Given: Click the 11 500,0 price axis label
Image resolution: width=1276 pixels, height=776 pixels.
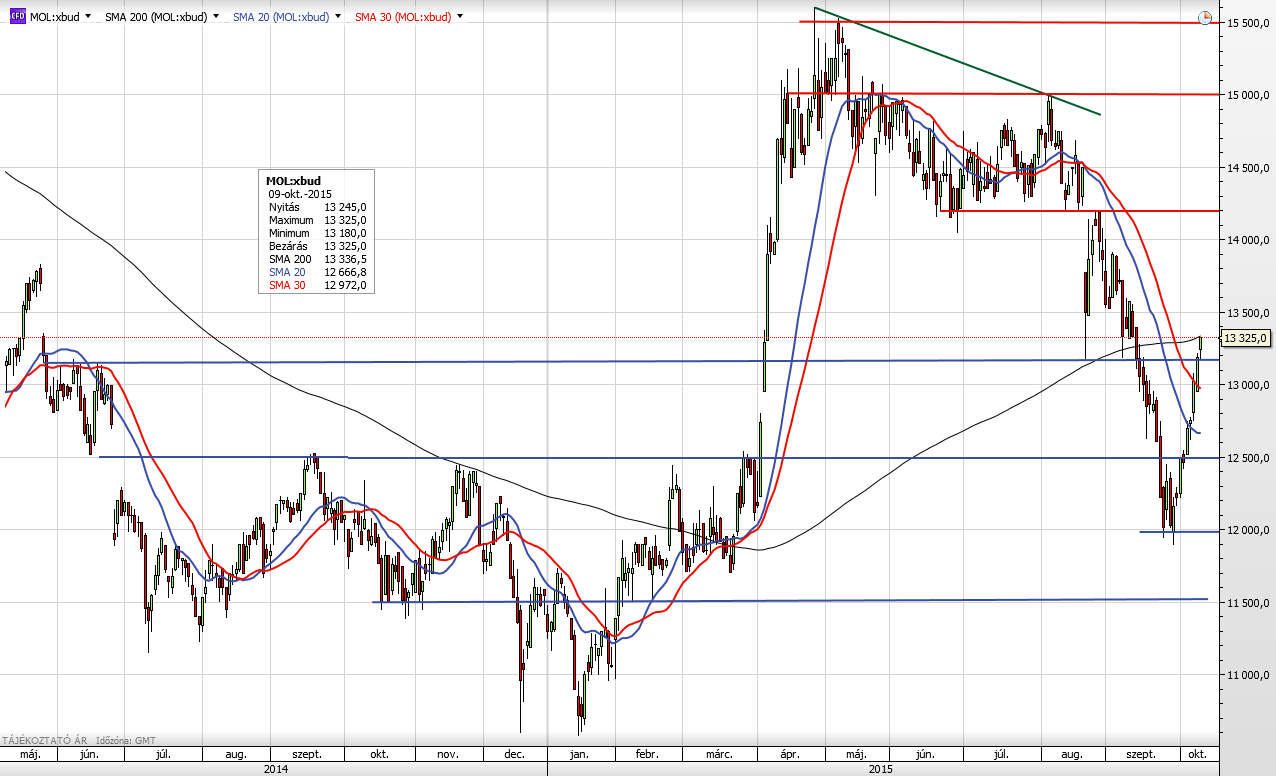Looking at the screenshot, I should (x=1246, y=603).
